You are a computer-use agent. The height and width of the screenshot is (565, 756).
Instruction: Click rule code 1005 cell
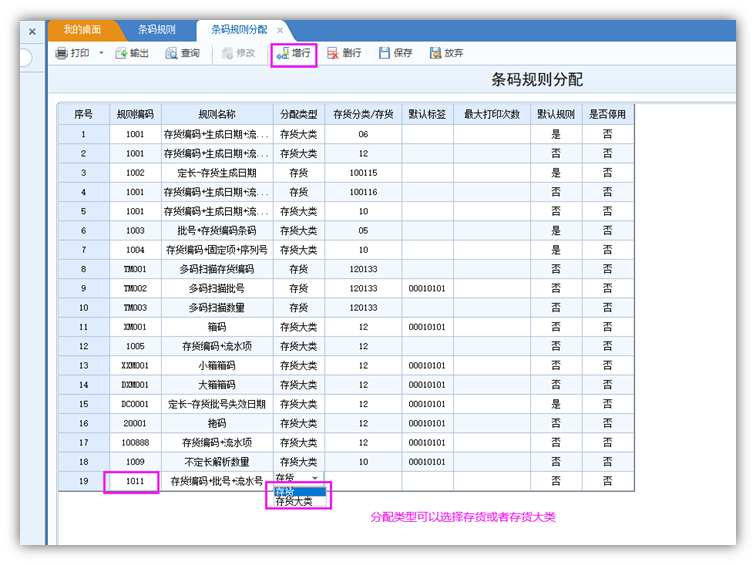[x=135, y=346]
